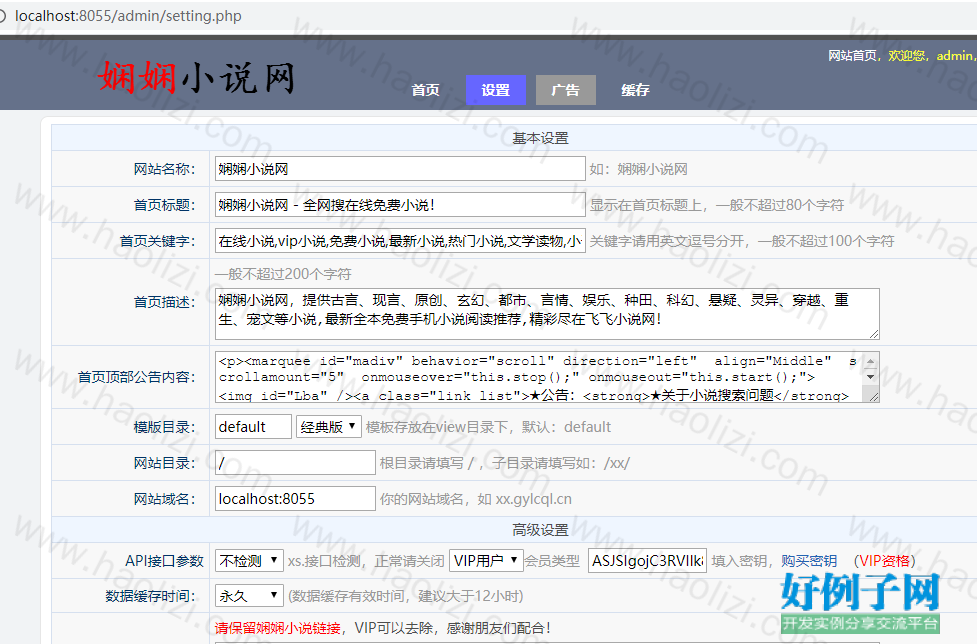Click the 网站首页 link in header
977x644 pixels.
click(852, 55)
